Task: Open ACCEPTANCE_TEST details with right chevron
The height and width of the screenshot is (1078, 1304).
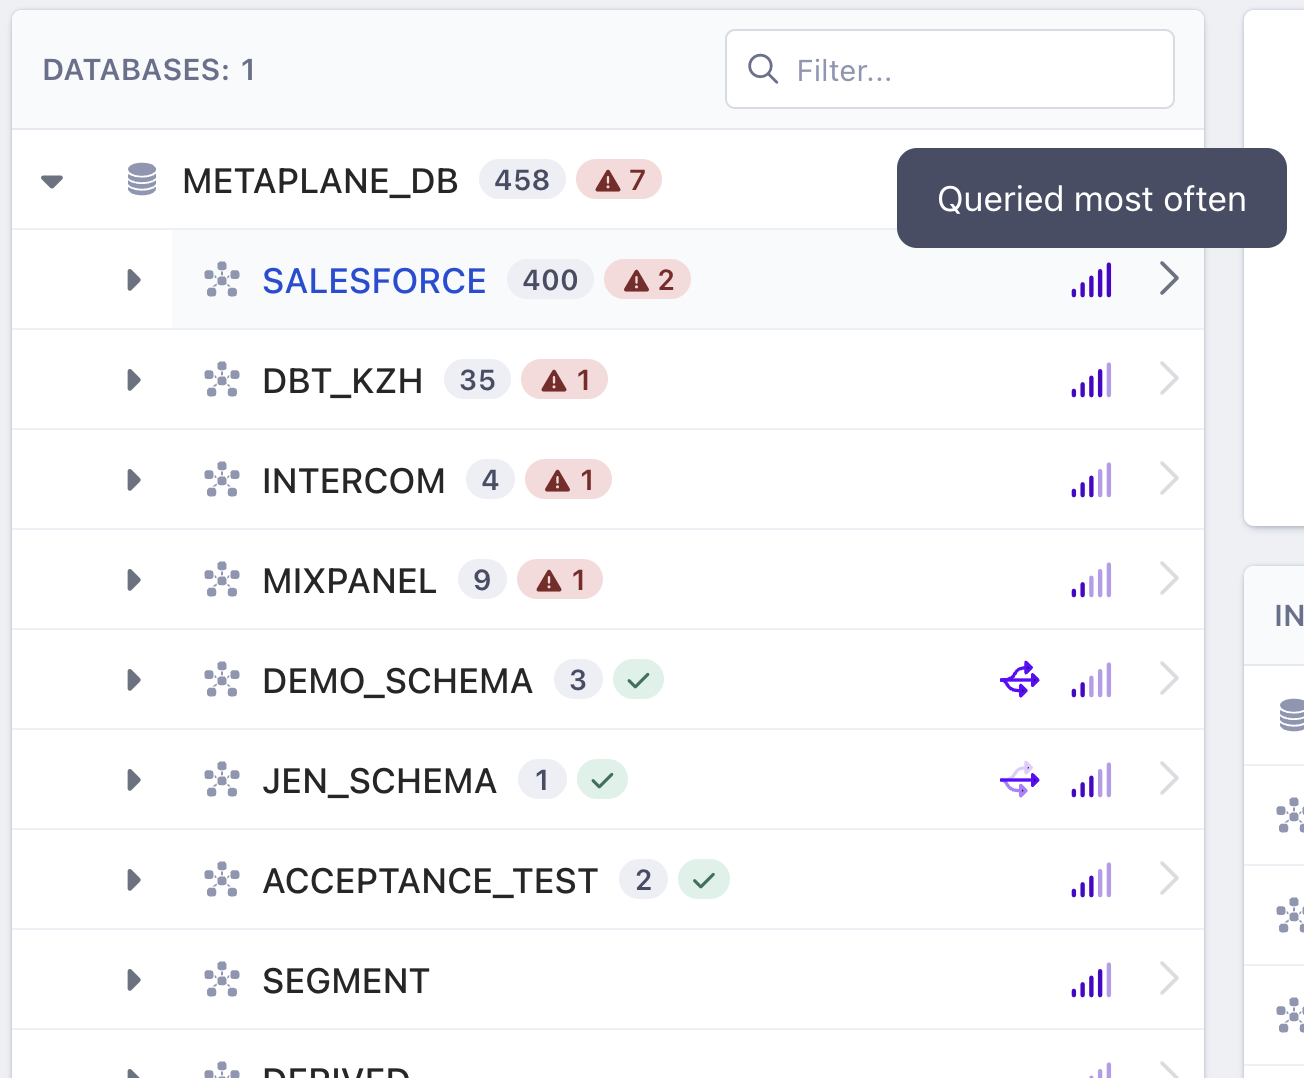Action: tap(1169, 879)
